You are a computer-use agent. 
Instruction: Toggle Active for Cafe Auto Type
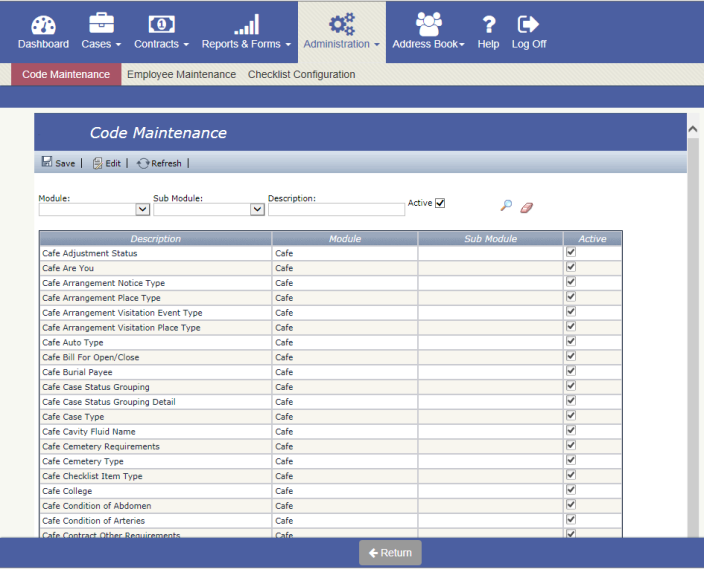[571, 341]
